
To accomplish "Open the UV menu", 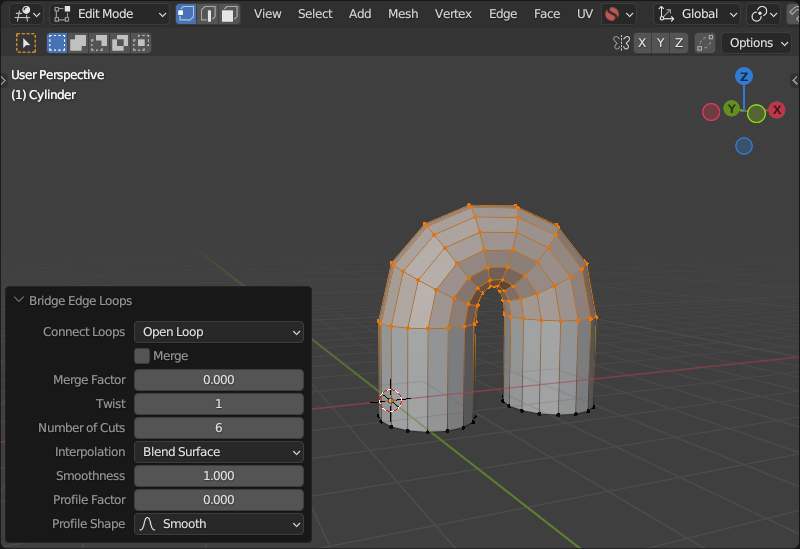I will (585, 14).
